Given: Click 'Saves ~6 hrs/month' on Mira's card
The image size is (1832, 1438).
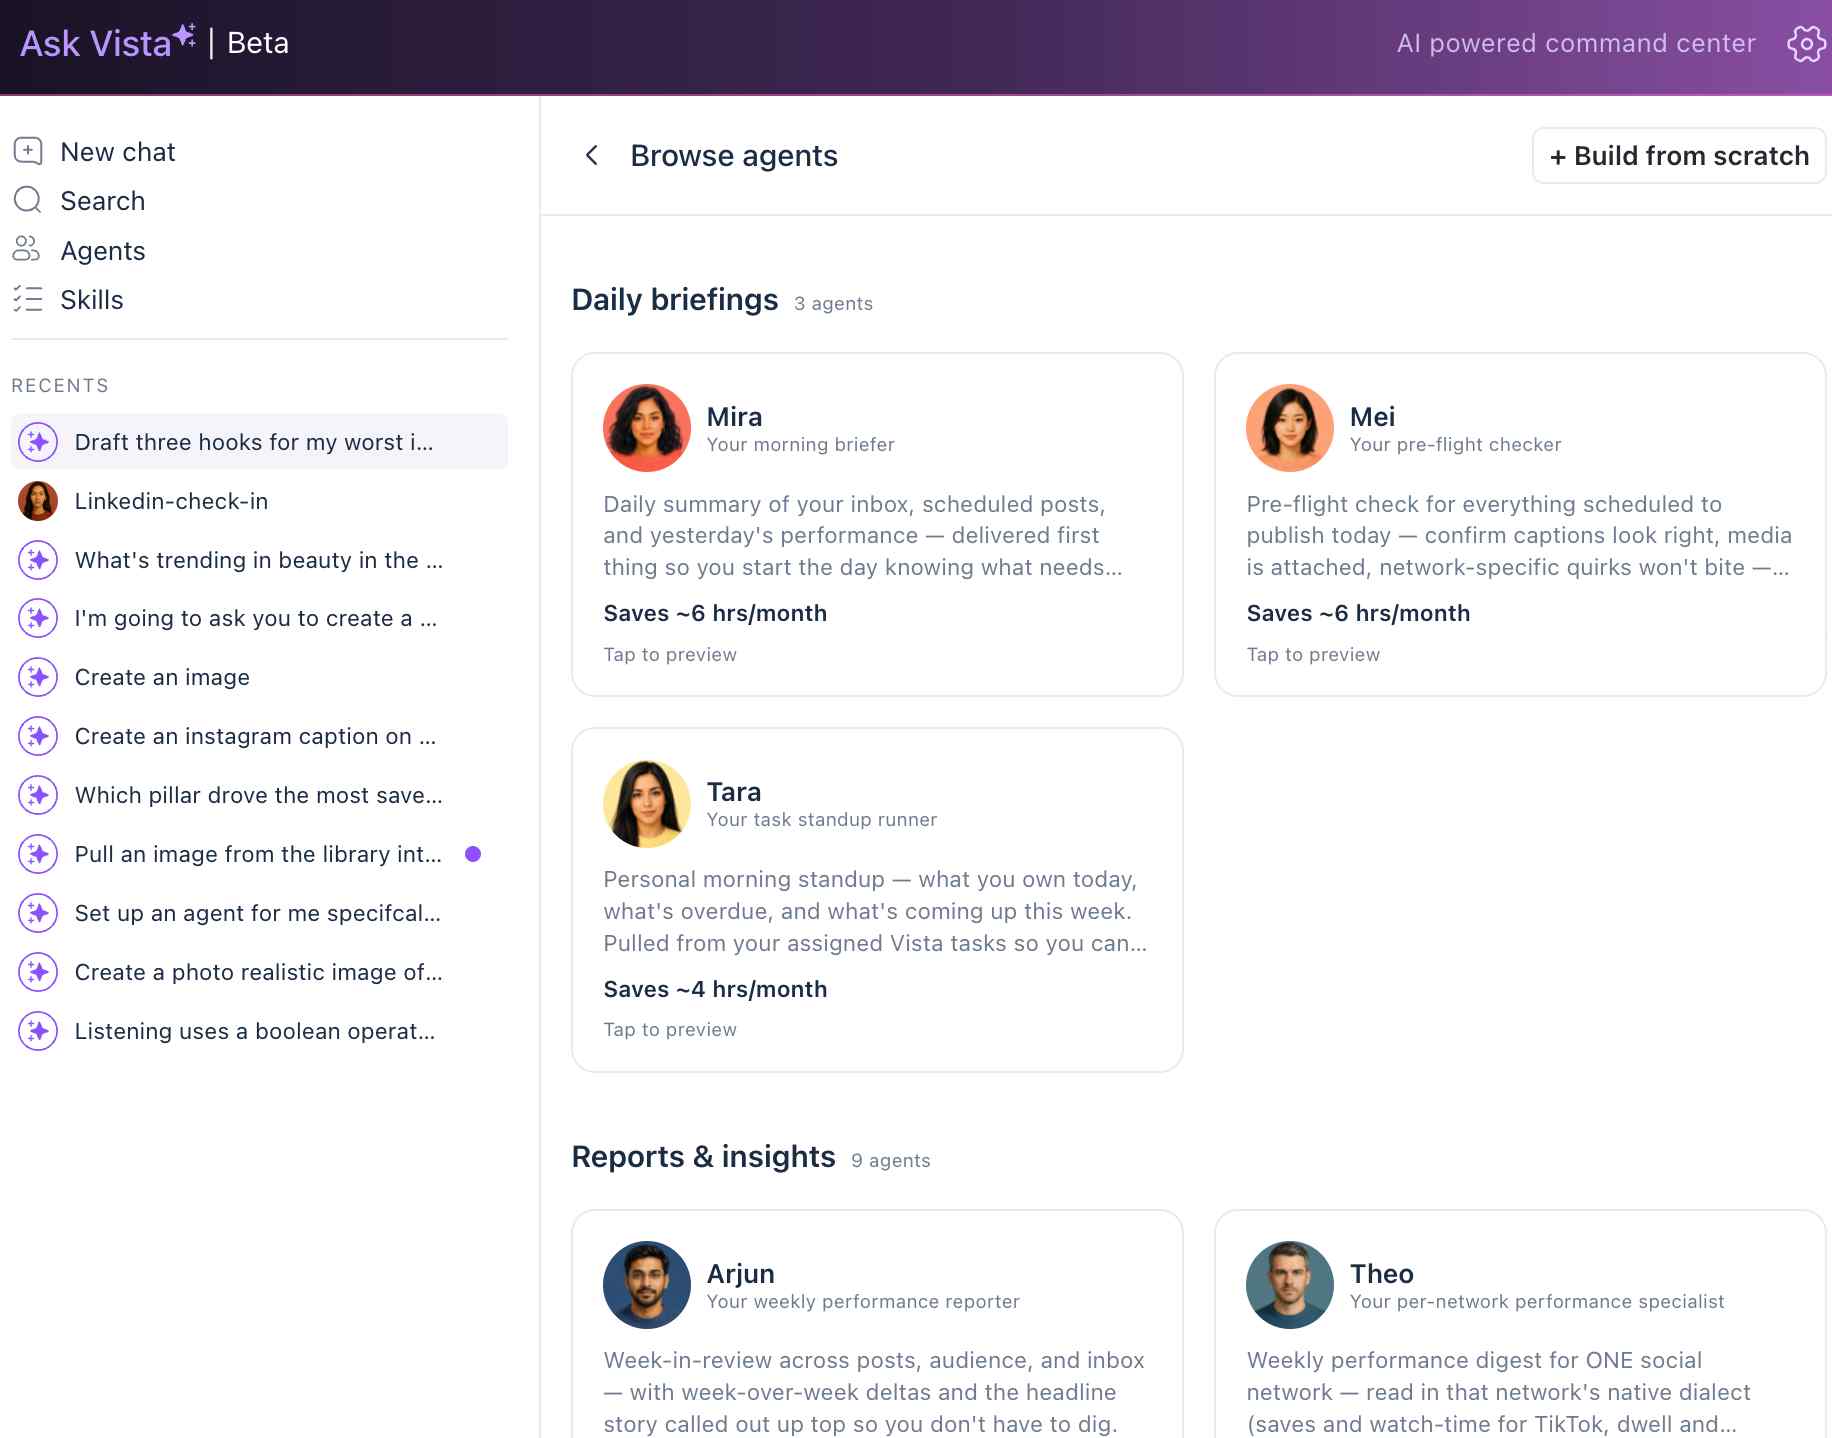Looking at the screenshot, I should coord(715,613).
